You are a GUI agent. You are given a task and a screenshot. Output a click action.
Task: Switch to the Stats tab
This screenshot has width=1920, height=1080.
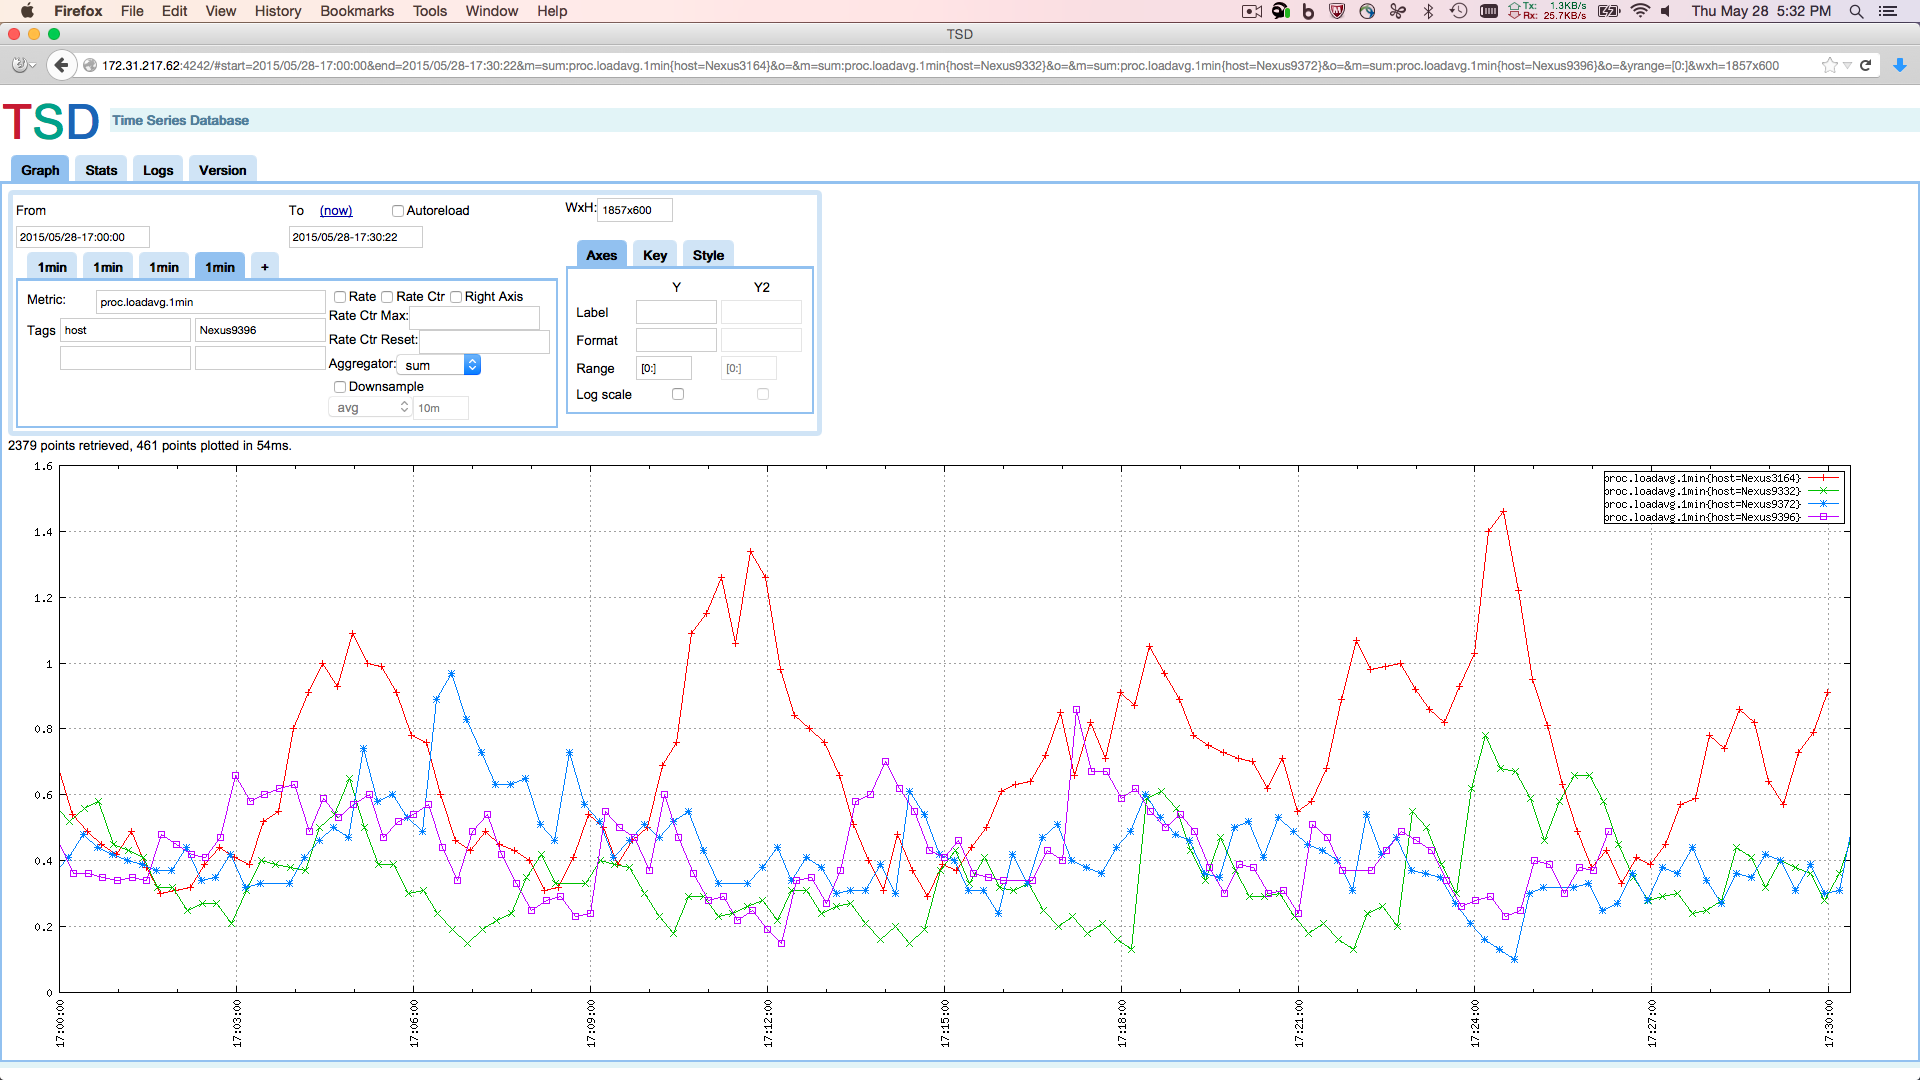(100, 169)
